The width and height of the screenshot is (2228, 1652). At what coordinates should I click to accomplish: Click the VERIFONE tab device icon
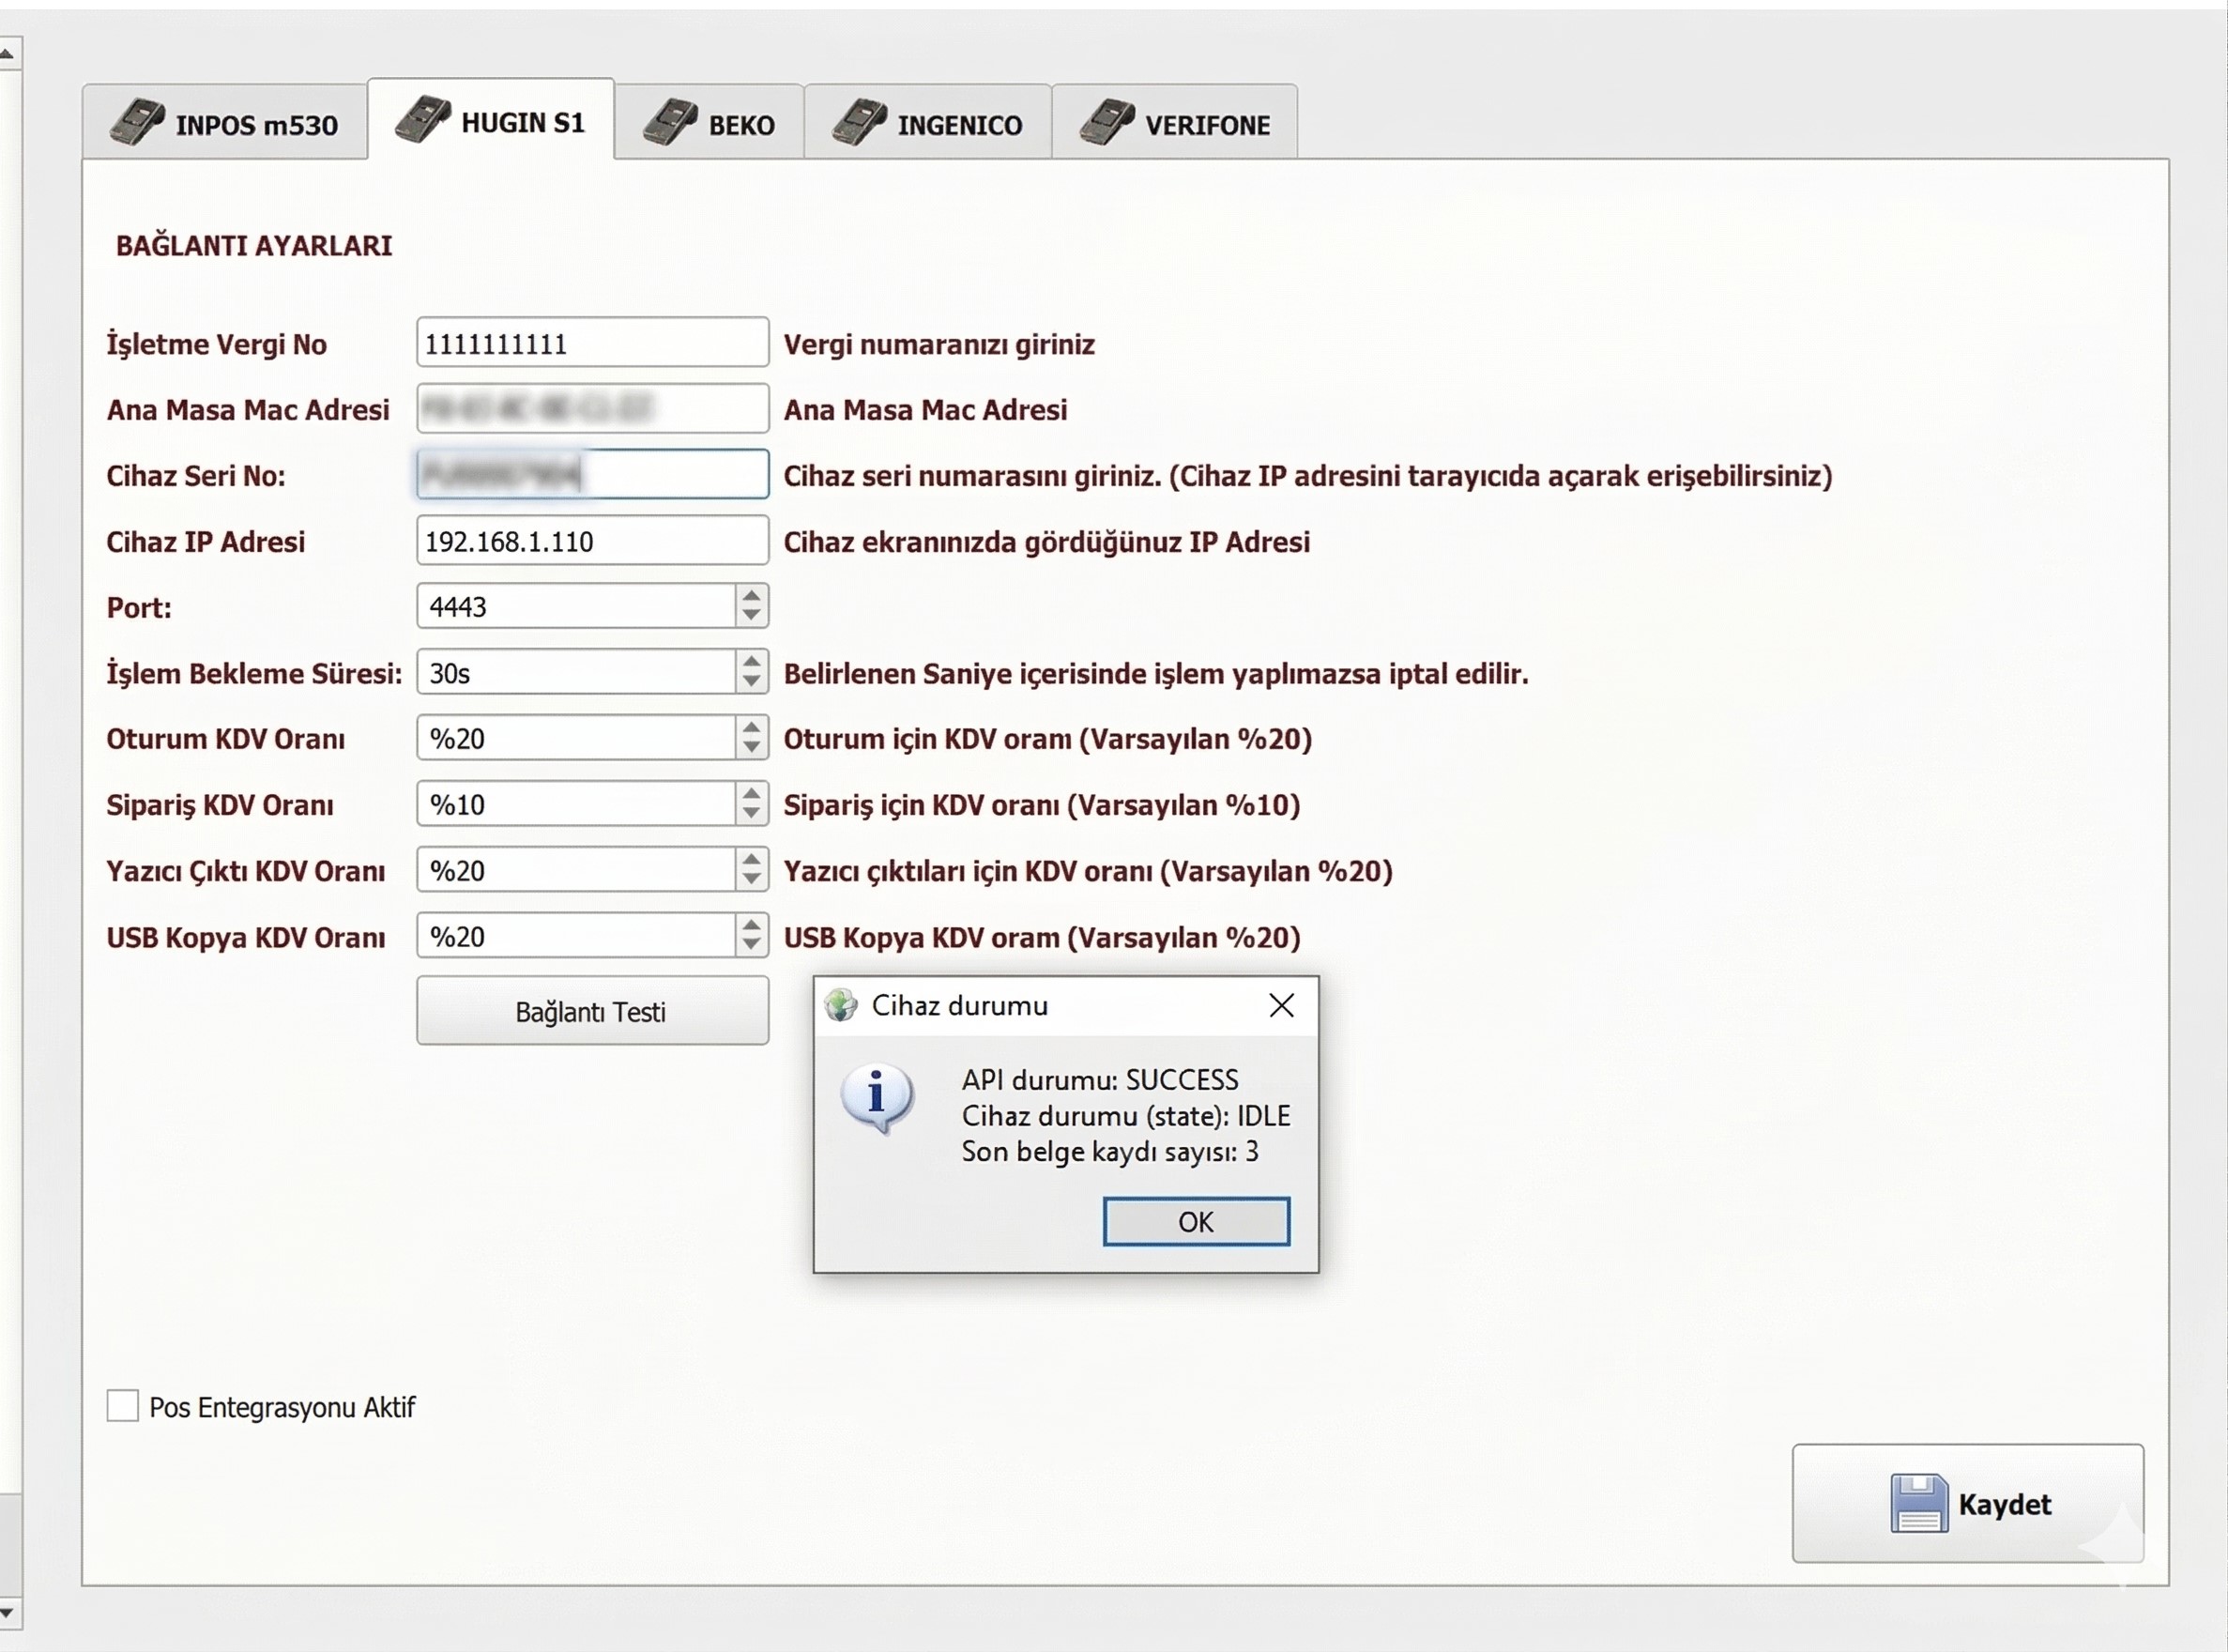pyautogui.click(x=1107, y=123)
